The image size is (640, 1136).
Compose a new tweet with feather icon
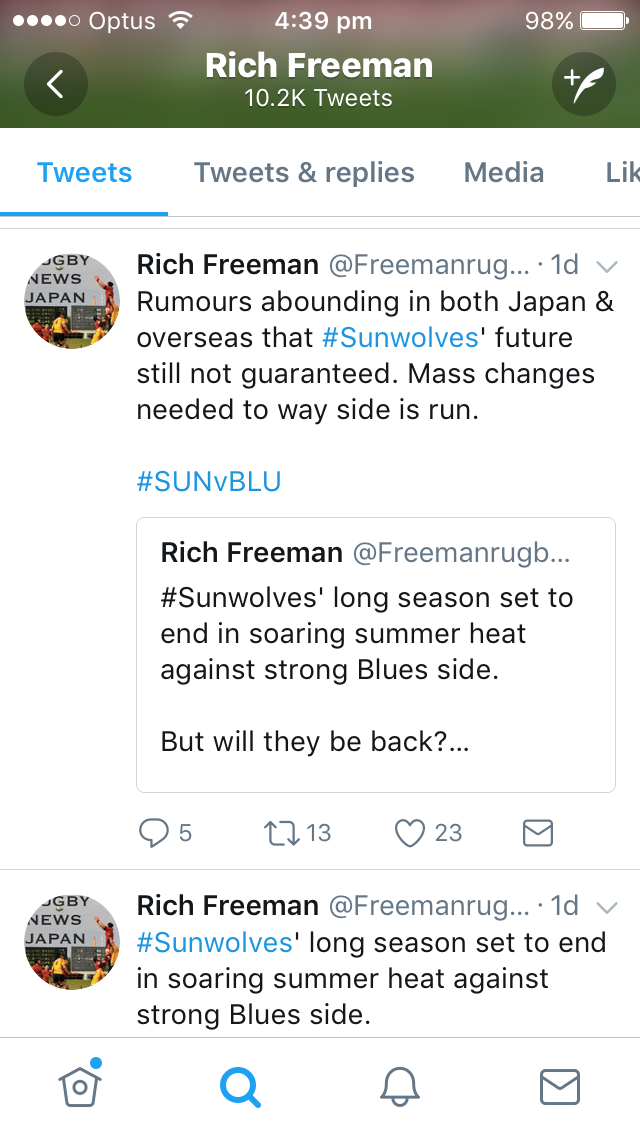[x=584, y=84]
